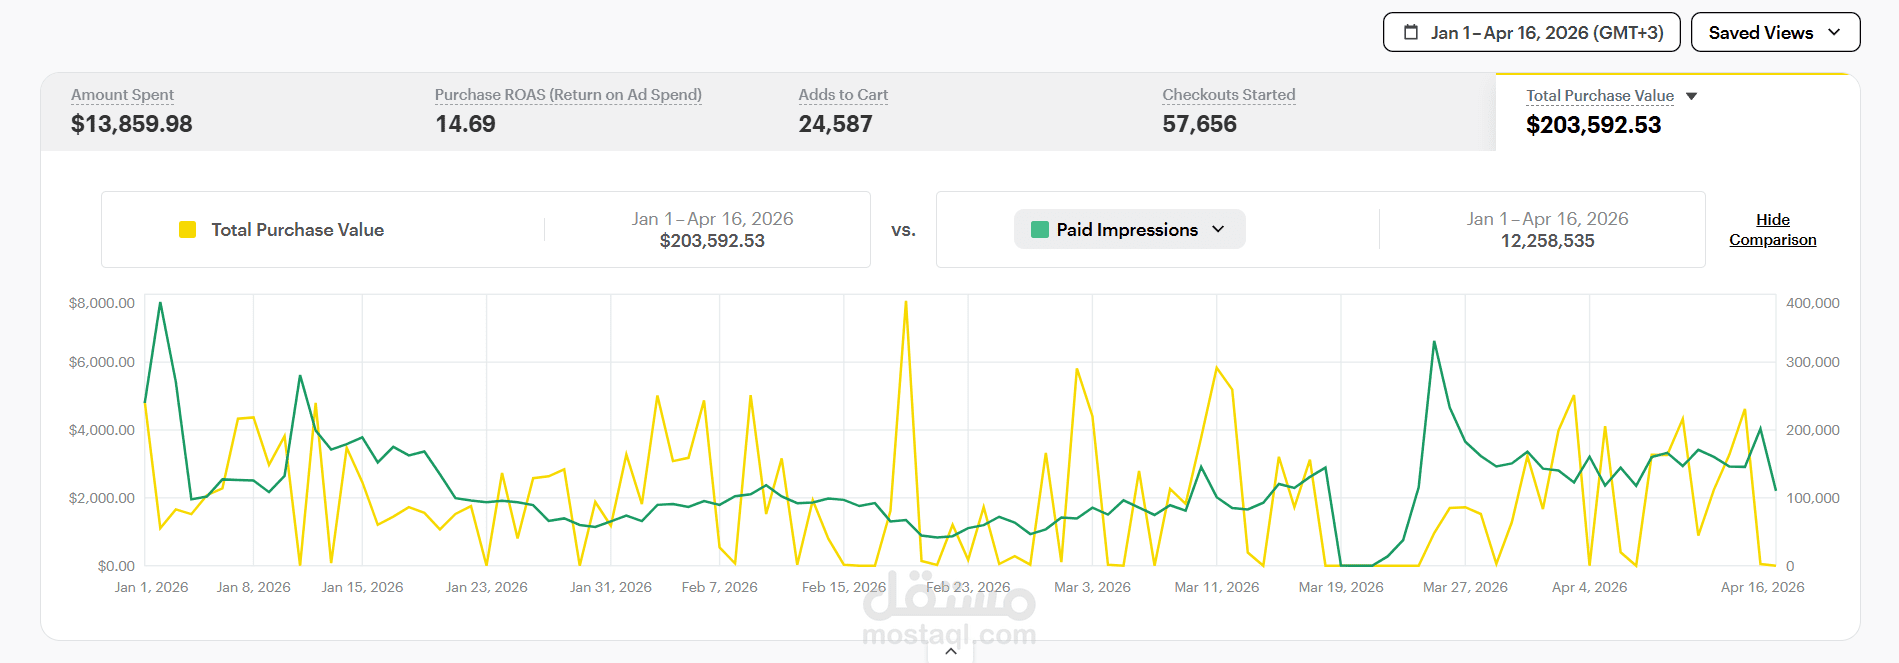Image resolution: width=1899 pixels, height=663 pixels.
Task: Open the Paid Impressions comparison dropdown
Action: click(1129, 229)
